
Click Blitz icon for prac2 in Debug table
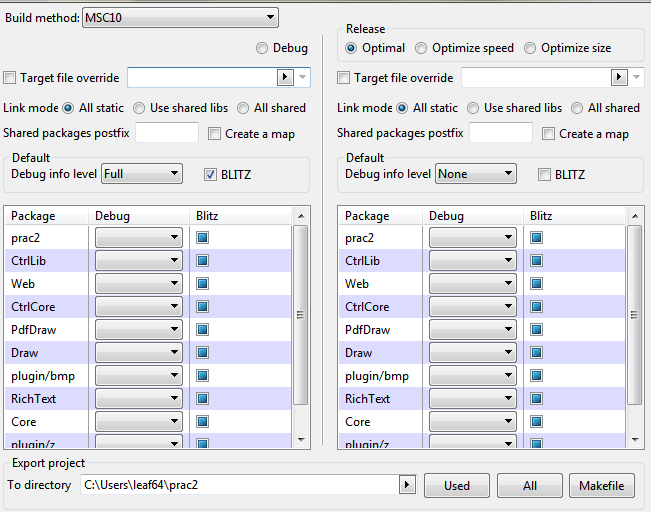pos(202,238)
